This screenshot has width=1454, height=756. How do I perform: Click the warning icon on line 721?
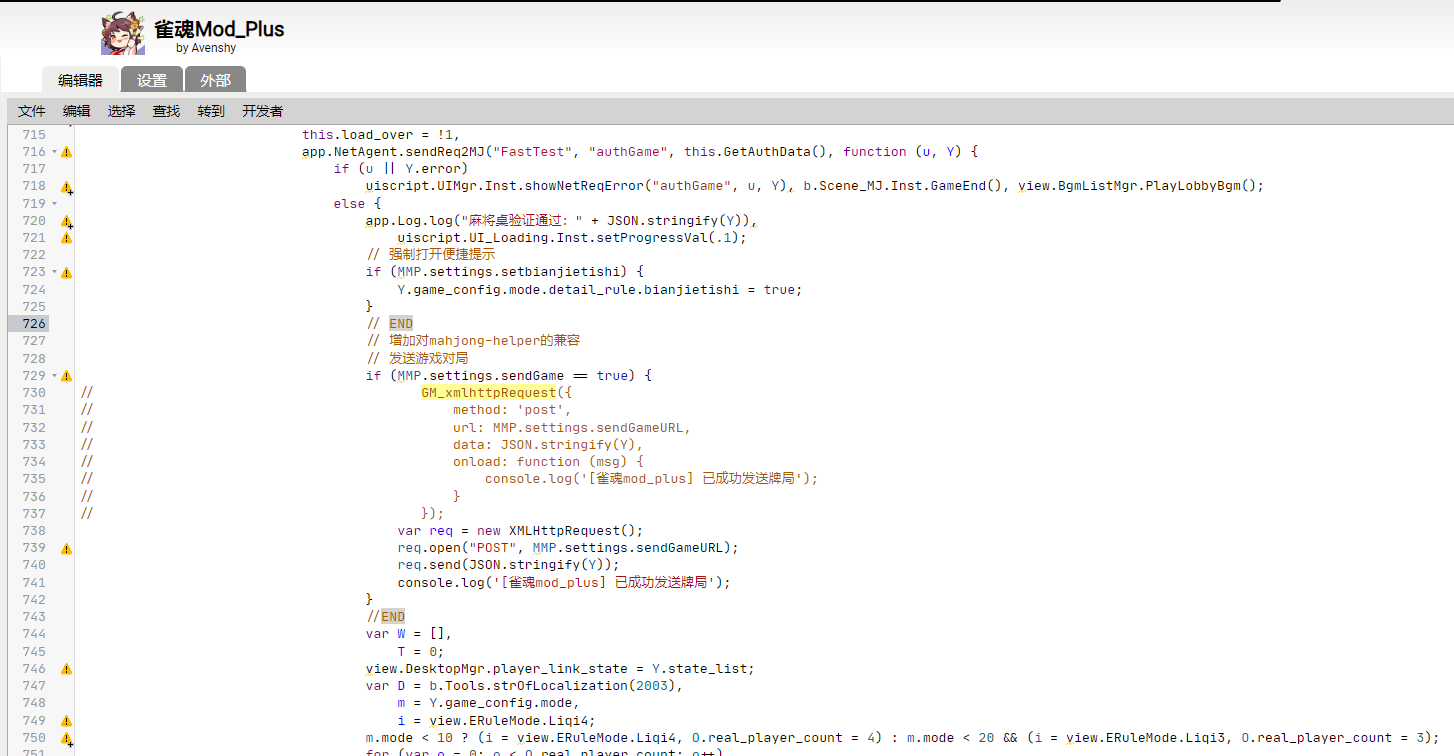[x=66, y=238]
